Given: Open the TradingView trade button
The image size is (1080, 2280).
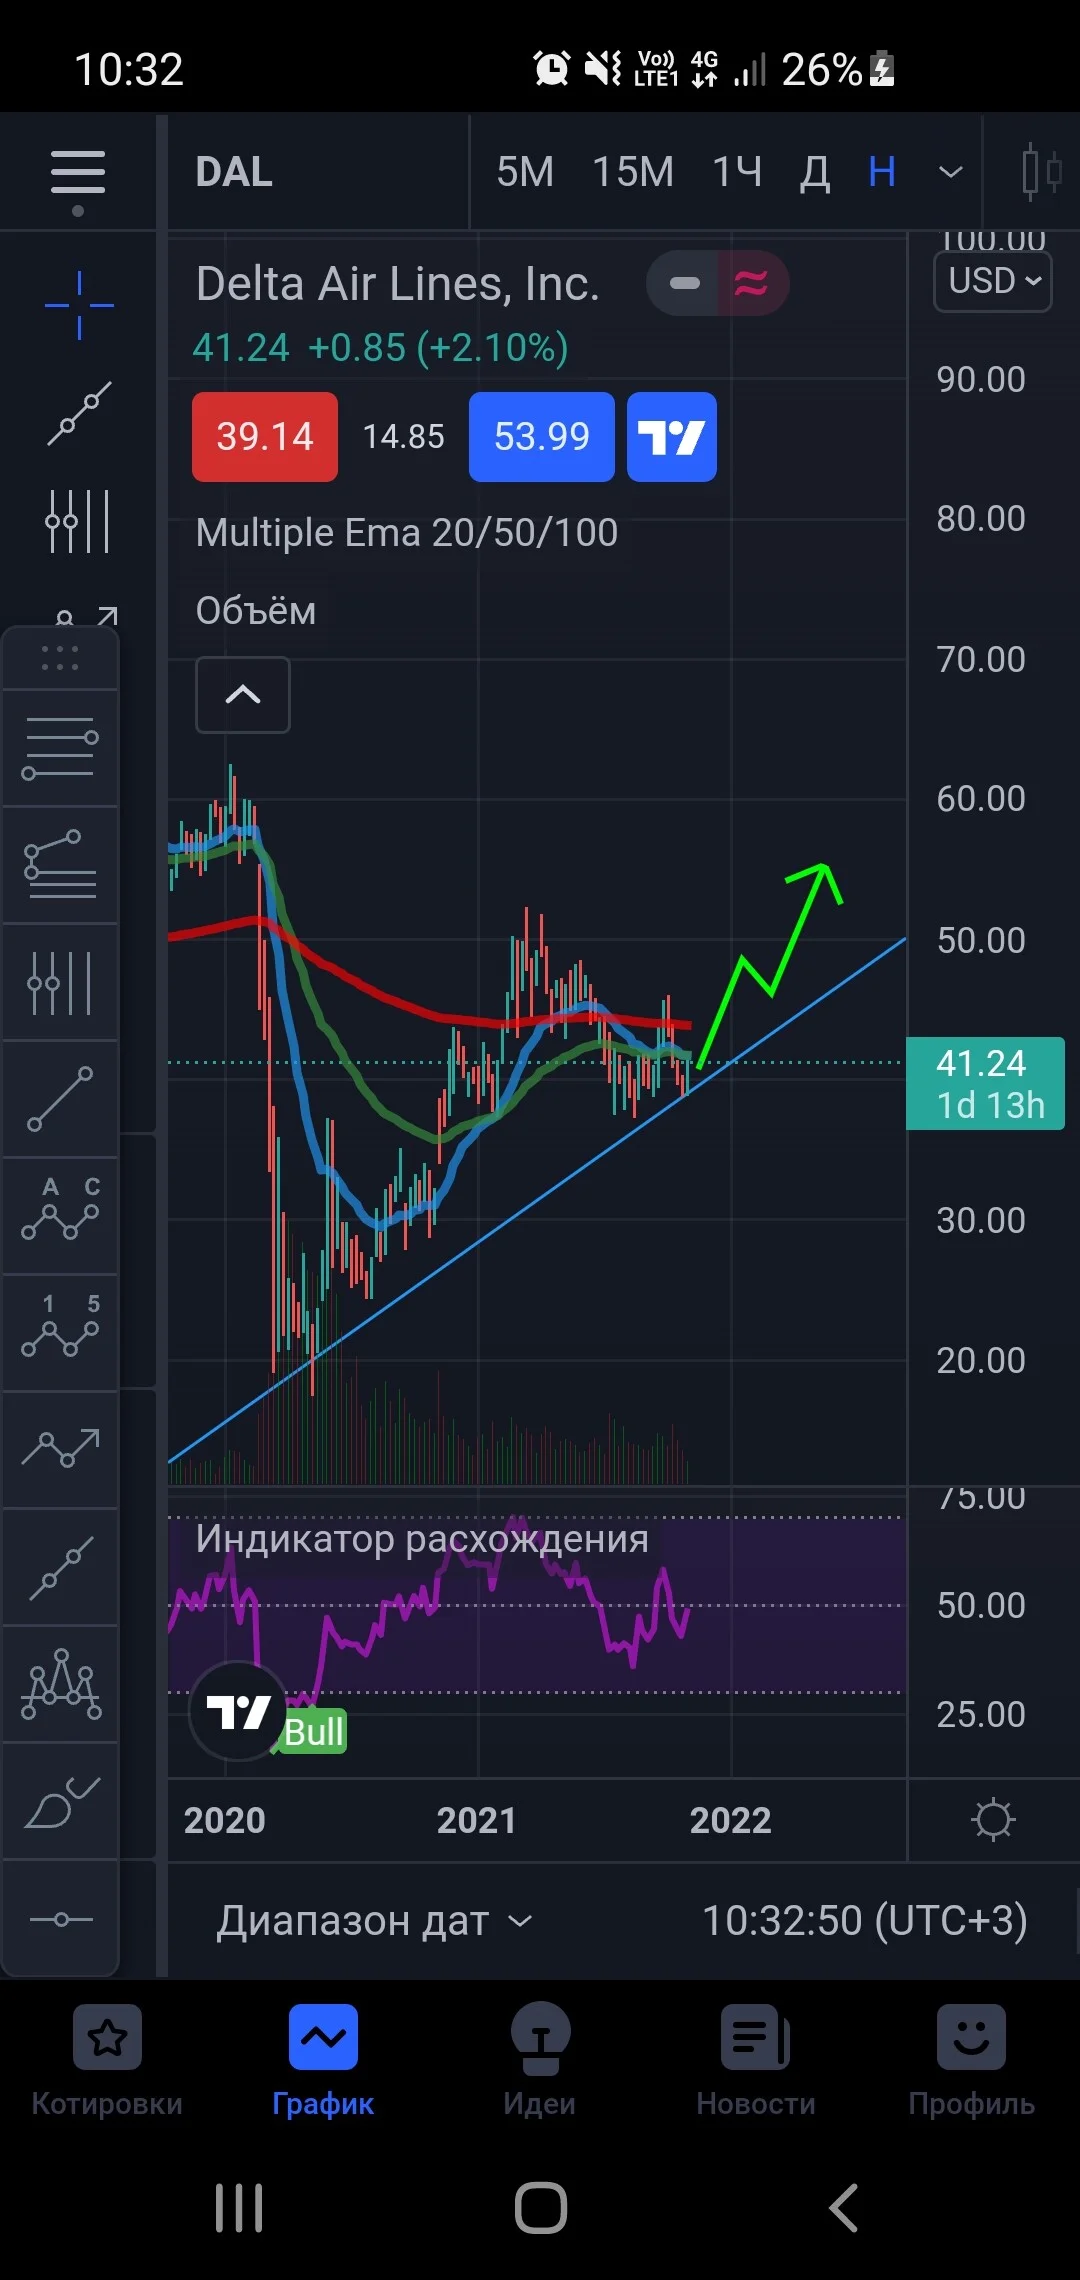Looking at the screenshot, I should pyautogui.click(x=672, y=437).
